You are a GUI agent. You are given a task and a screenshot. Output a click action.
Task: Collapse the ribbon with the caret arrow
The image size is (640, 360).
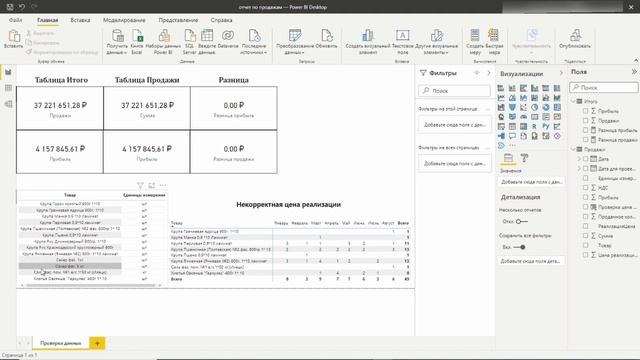click(x=636, y=60)
